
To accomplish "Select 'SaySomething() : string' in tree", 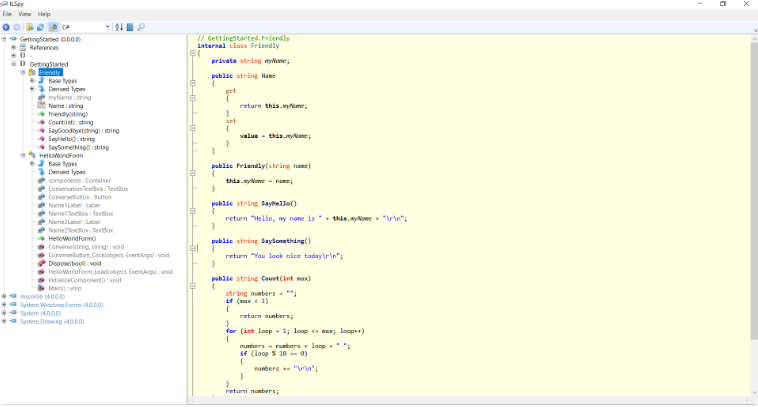I will coord(78,147).
